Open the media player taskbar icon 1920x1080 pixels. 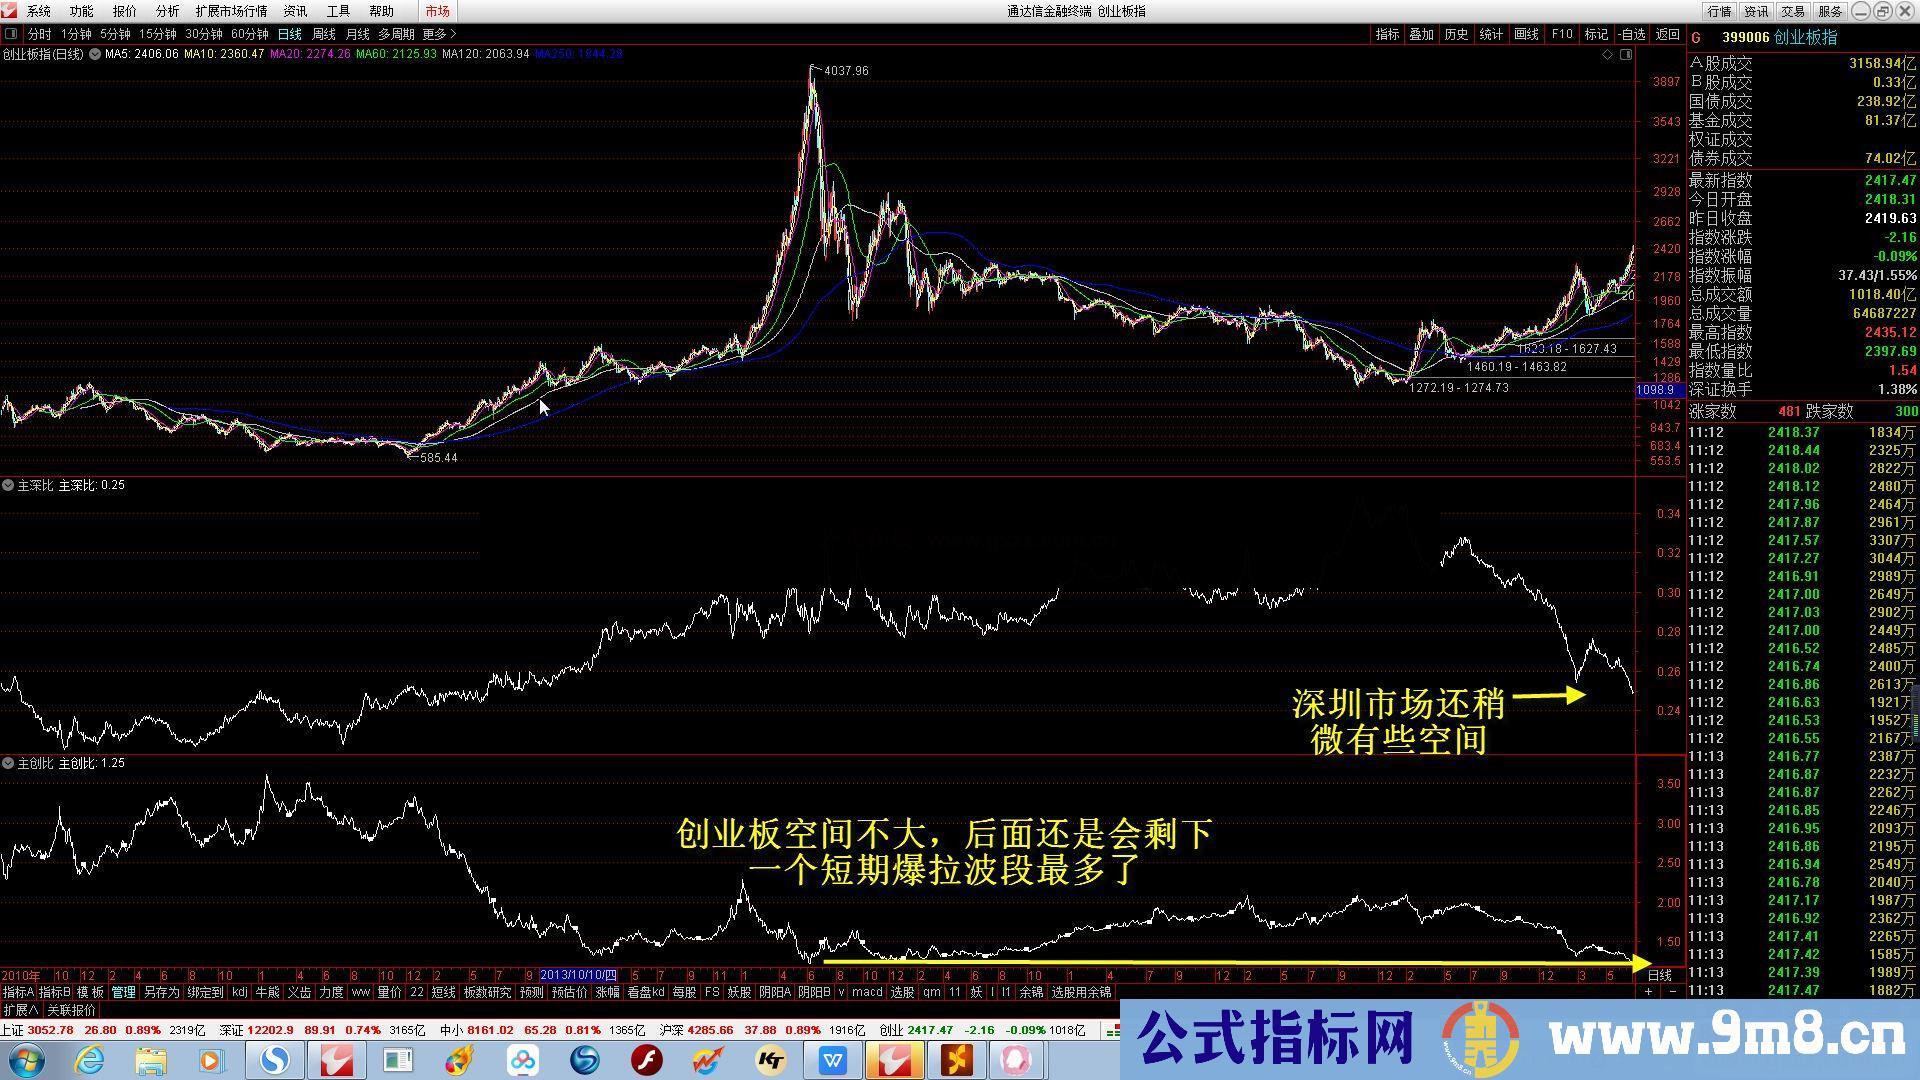[x=212, y=1060]
